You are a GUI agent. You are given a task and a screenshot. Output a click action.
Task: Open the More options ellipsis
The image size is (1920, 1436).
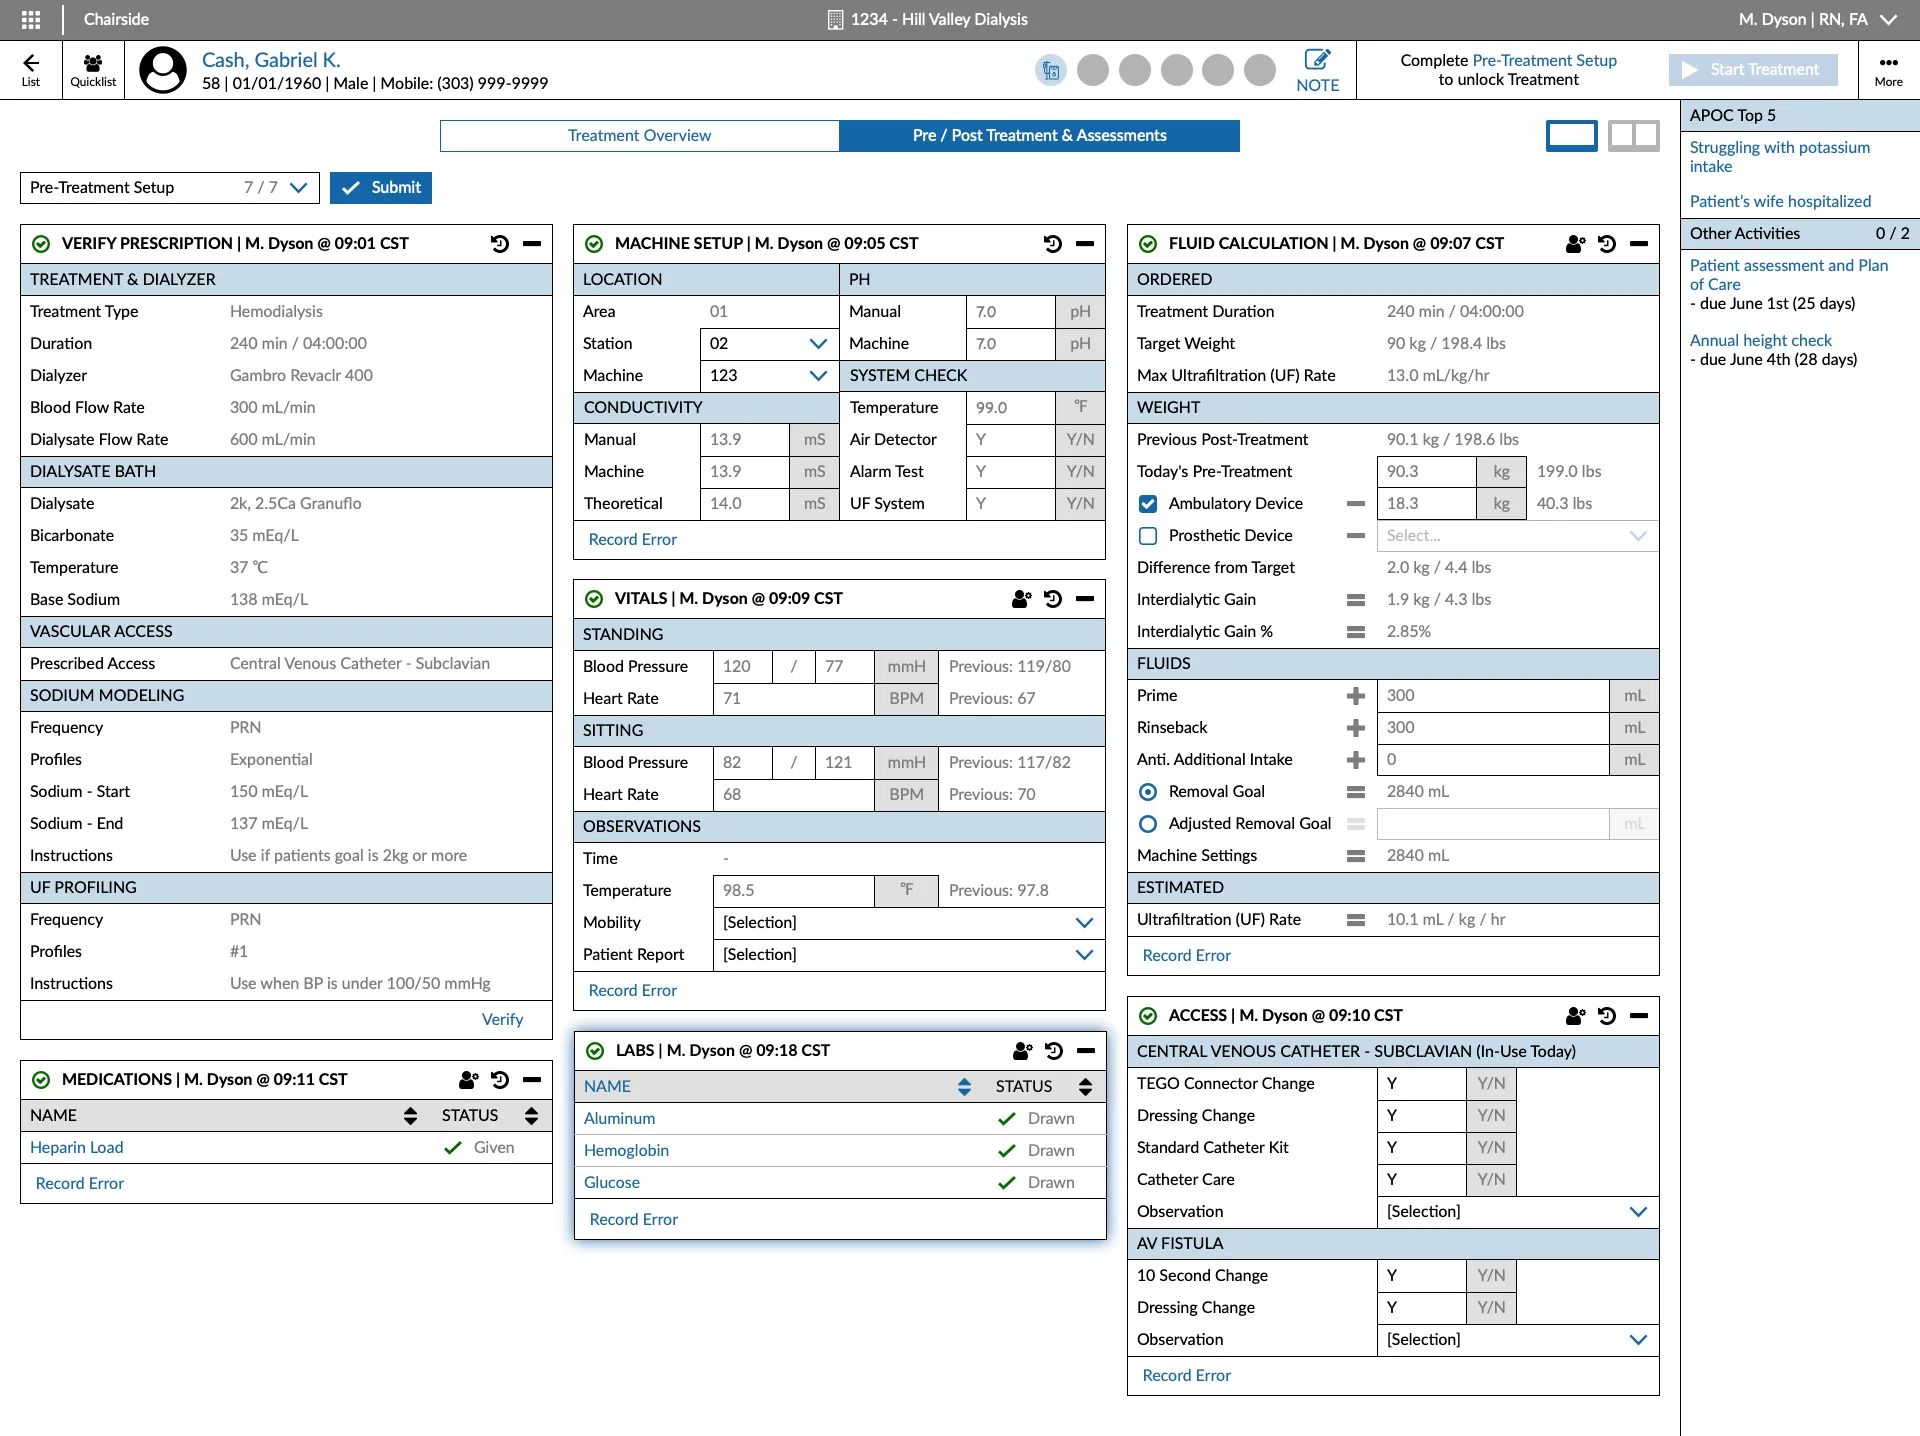point(1888,62)
